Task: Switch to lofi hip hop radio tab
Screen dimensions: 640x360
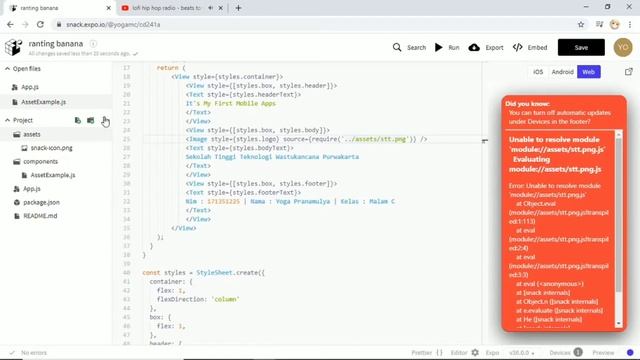Action: (x=166, y=8)
